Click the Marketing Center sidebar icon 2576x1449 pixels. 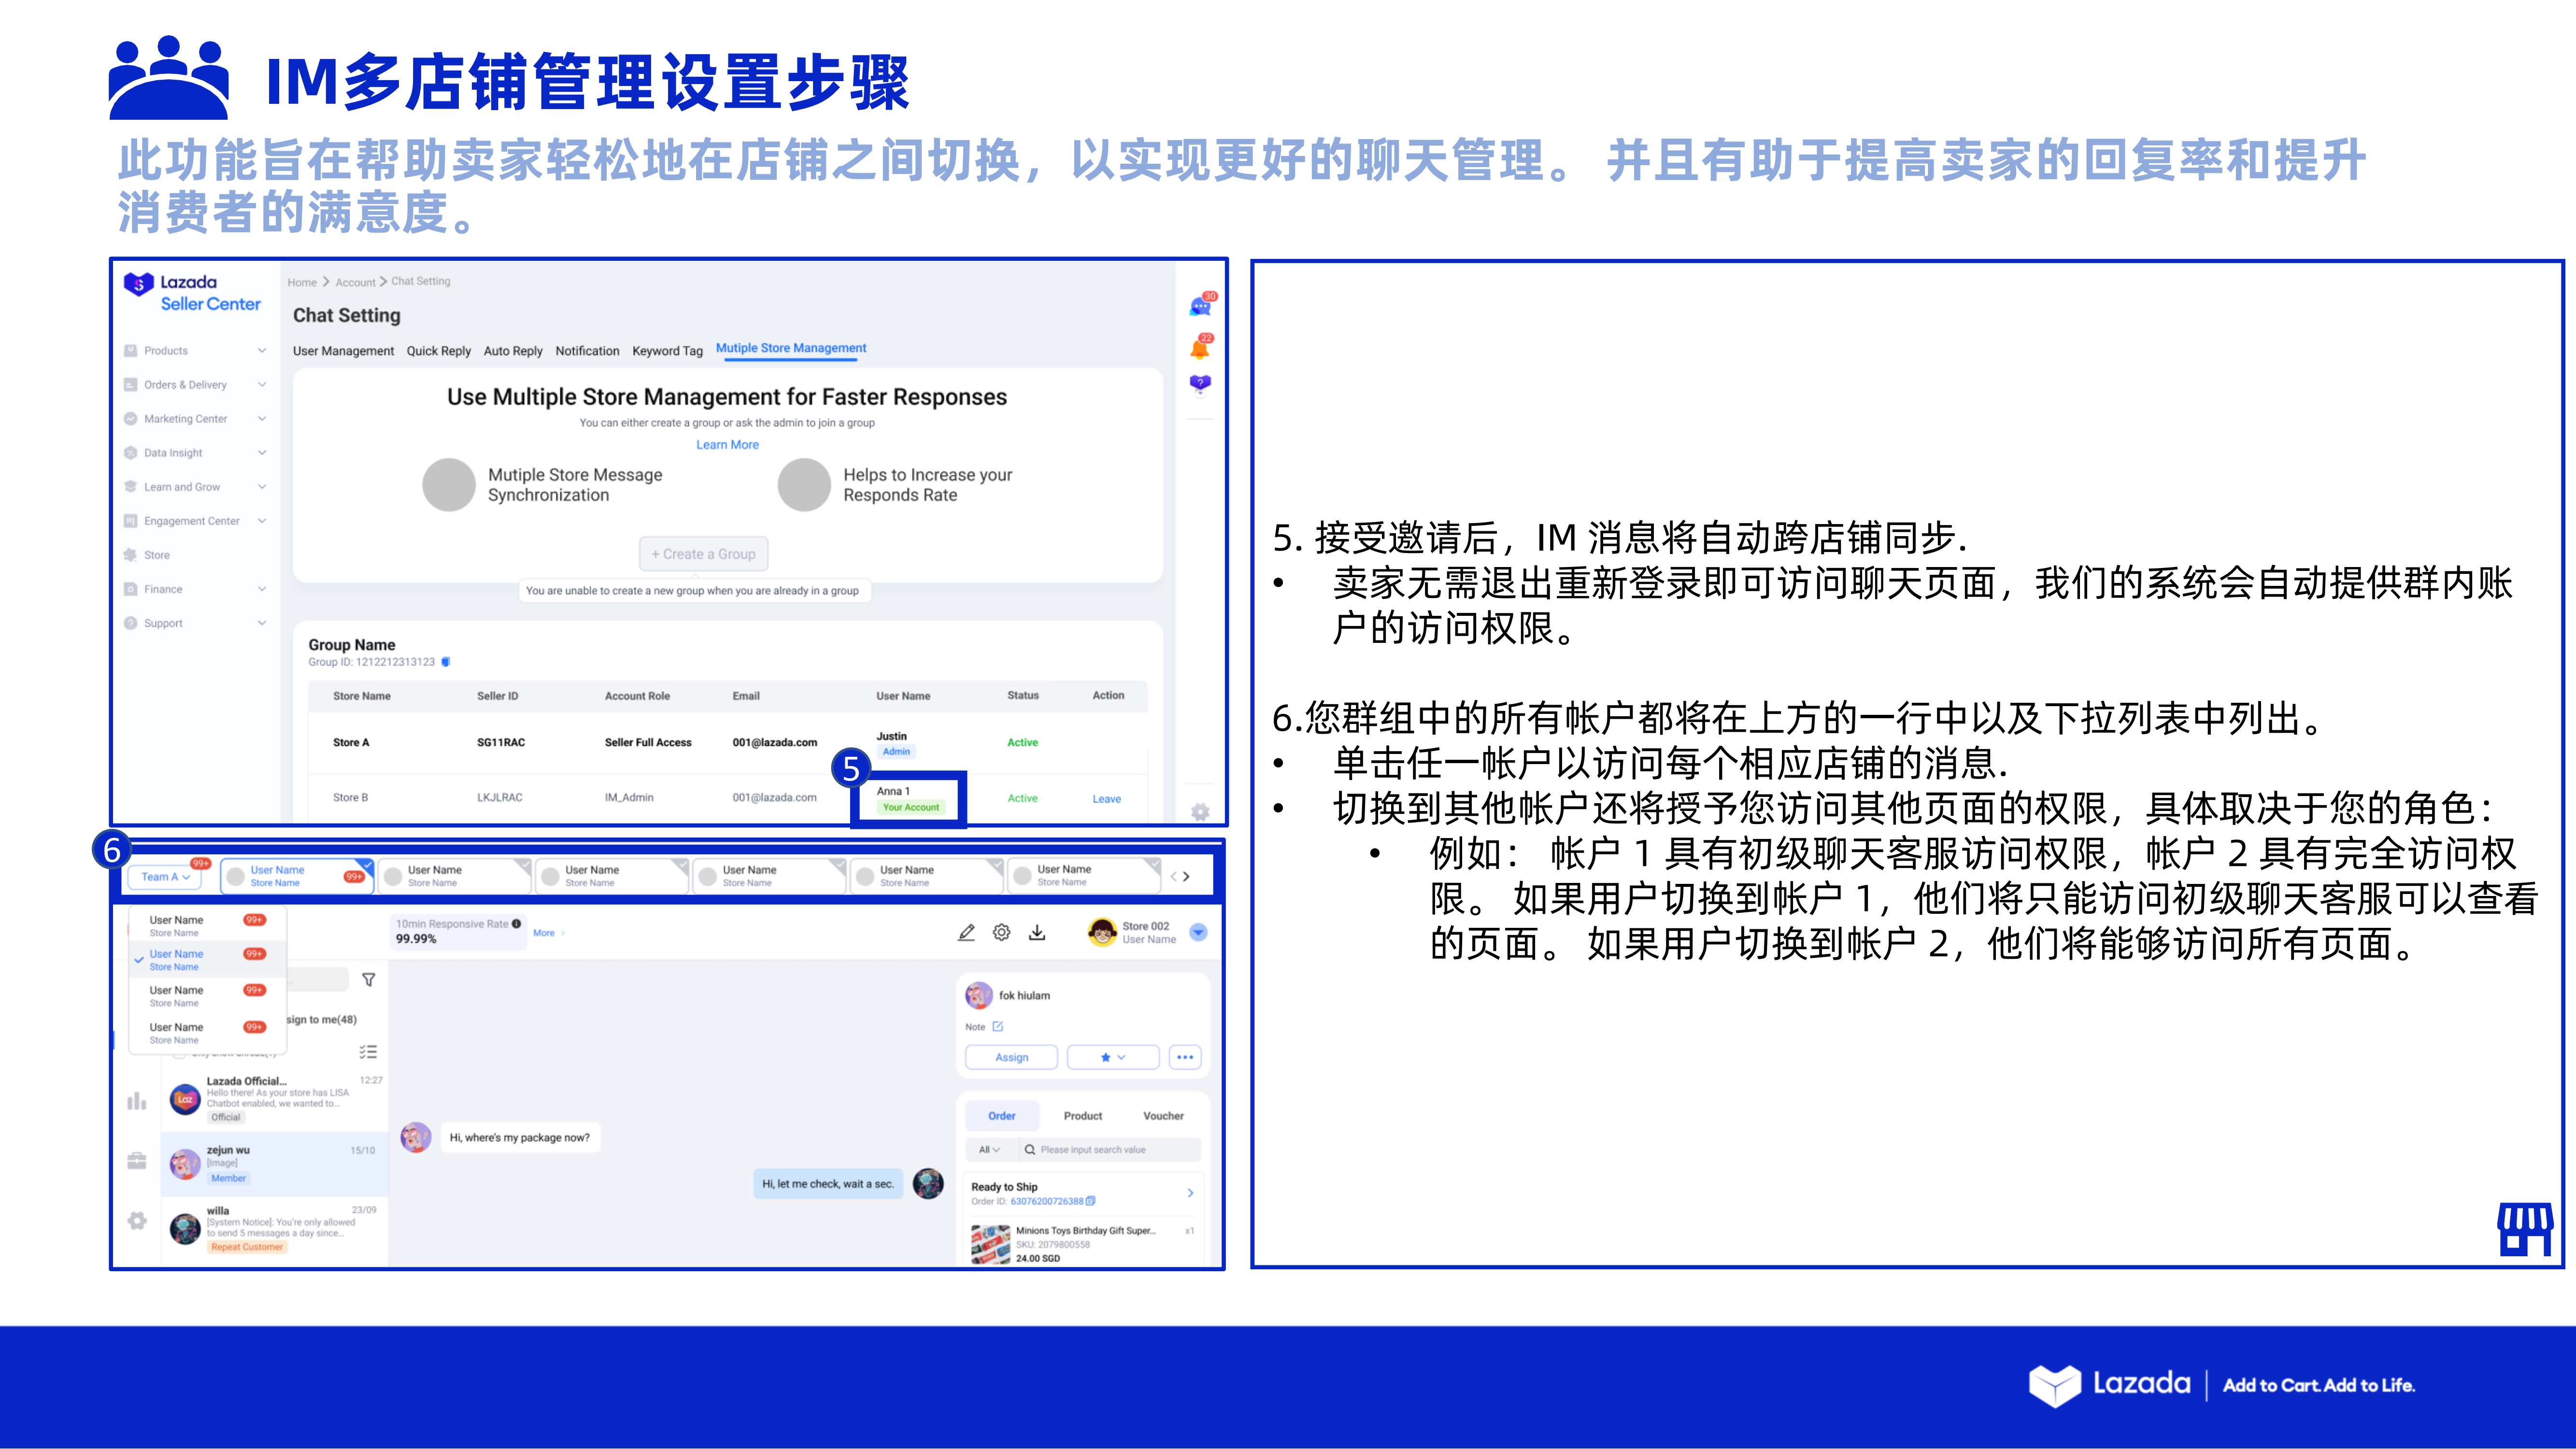click(x=131, y=419)
